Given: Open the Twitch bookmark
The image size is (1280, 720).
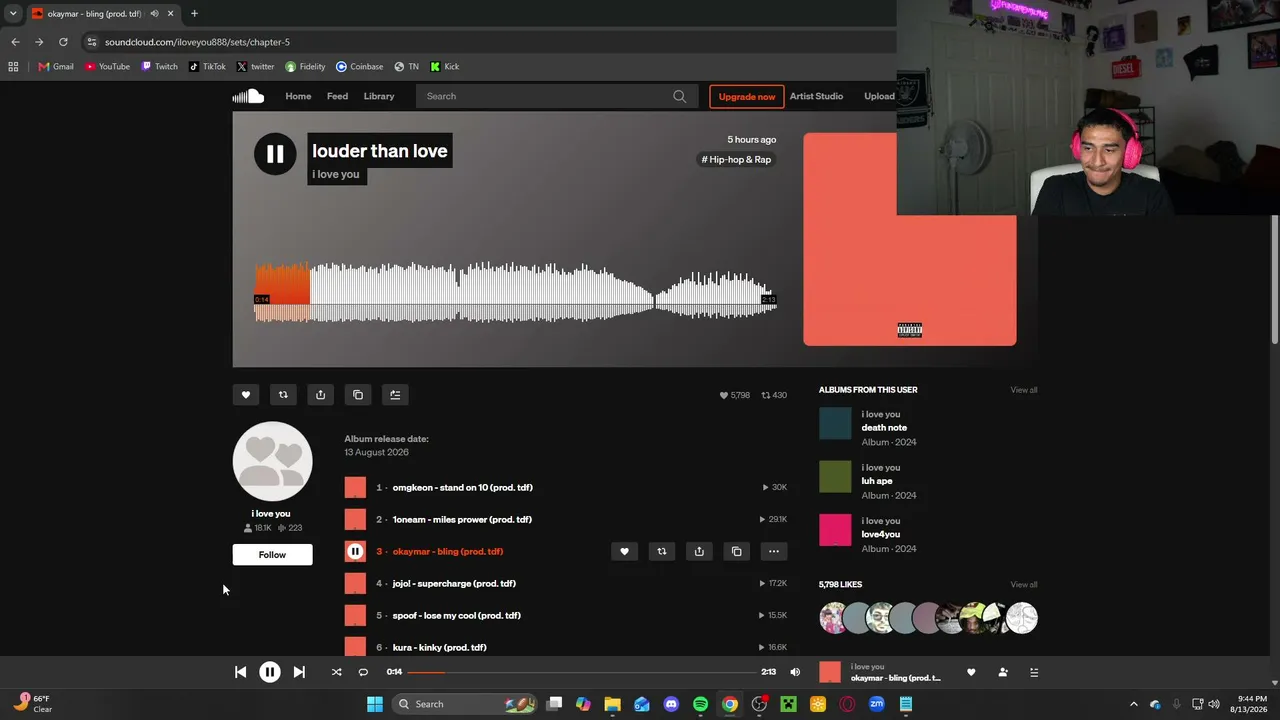Looking at the screenshot, I should (159, 67).
